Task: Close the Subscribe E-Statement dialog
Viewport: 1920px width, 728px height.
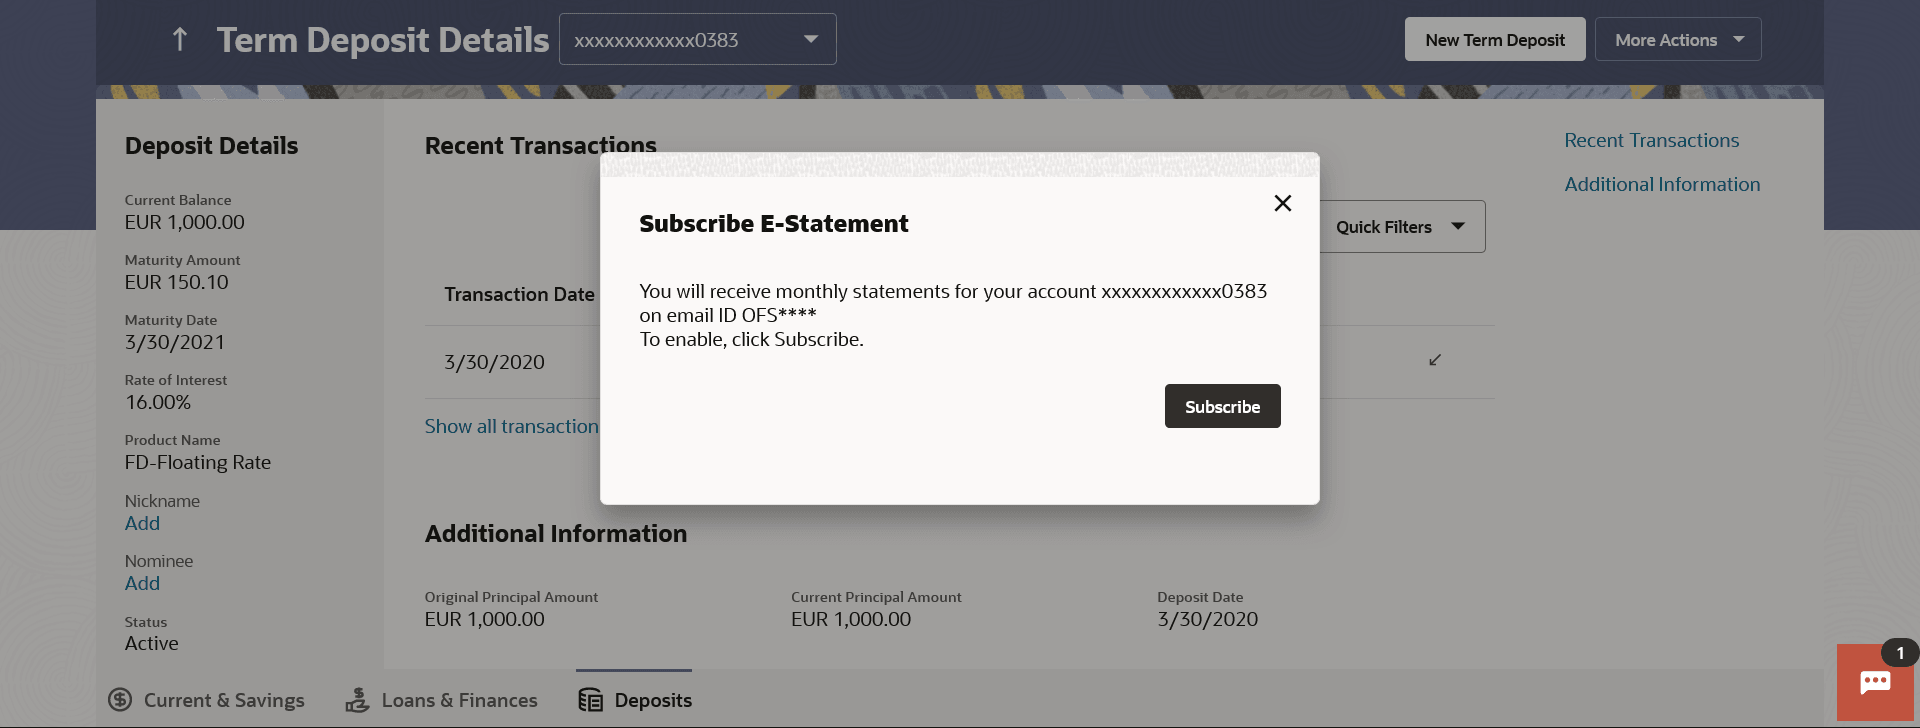Action: coord(1283,203)
